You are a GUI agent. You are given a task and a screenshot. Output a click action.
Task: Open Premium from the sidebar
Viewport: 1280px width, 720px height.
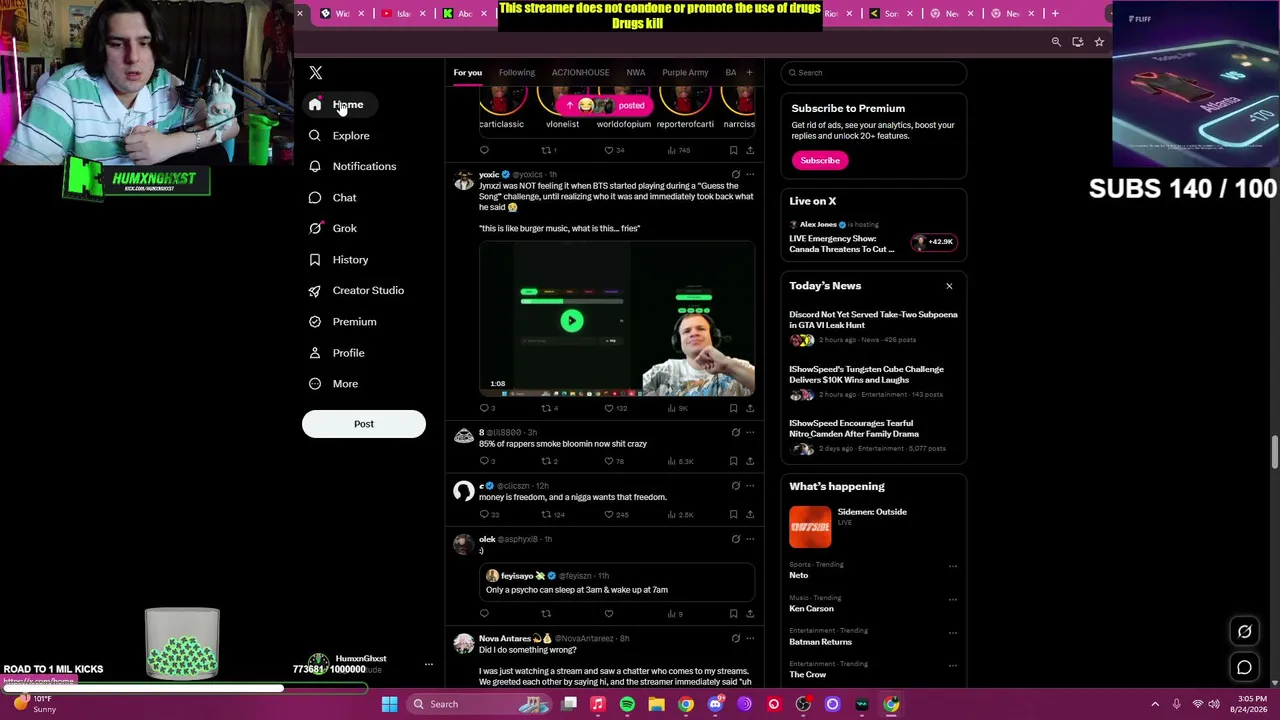343,322
